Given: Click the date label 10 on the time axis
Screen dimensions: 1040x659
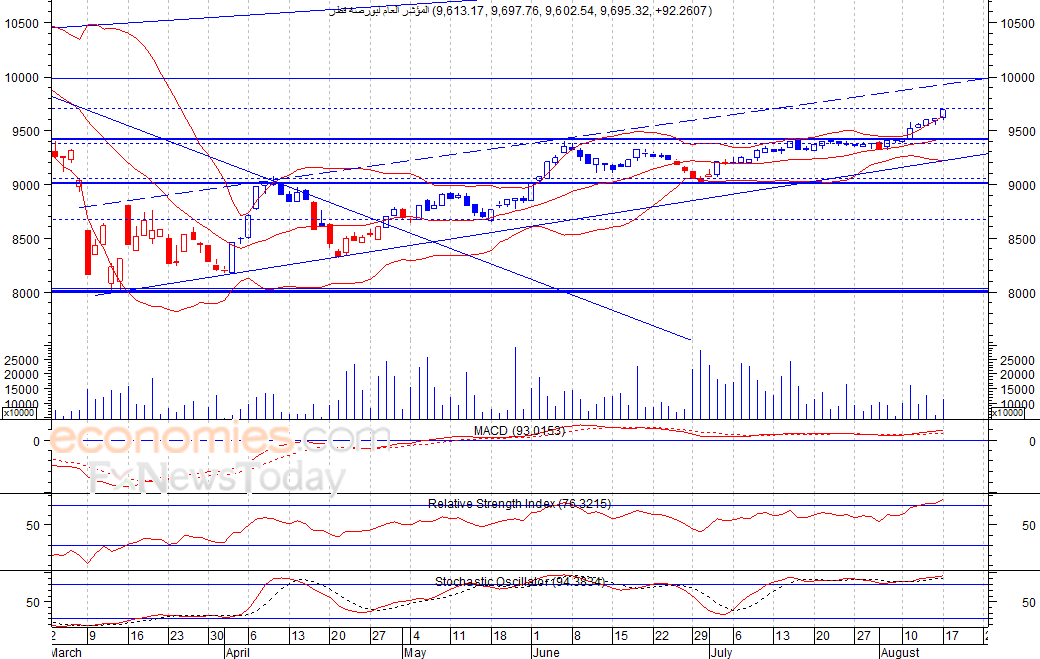Looking at the screenshot, I should 911,636.
